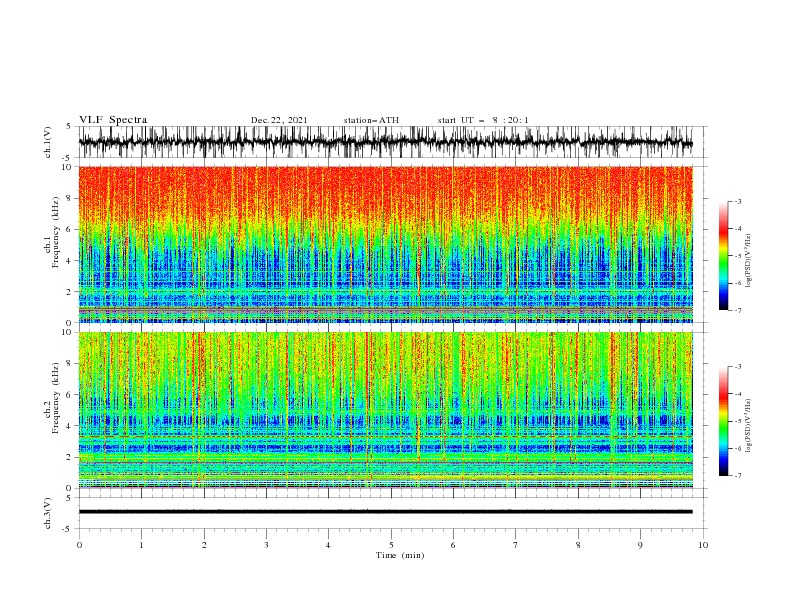Click the time axis tick label "8"
Screen dimensions: 792x612
pos(578,545)
